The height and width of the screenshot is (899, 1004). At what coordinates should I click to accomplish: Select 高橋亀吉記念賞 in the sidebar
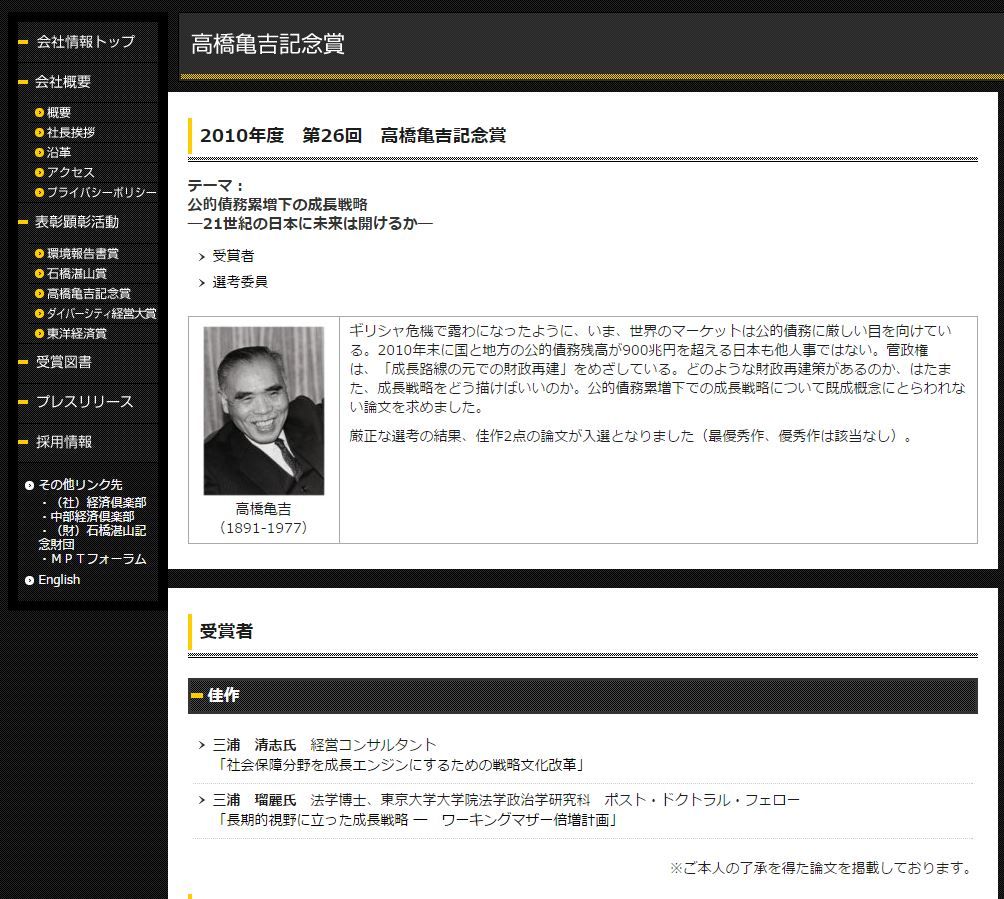pos(89,293)
